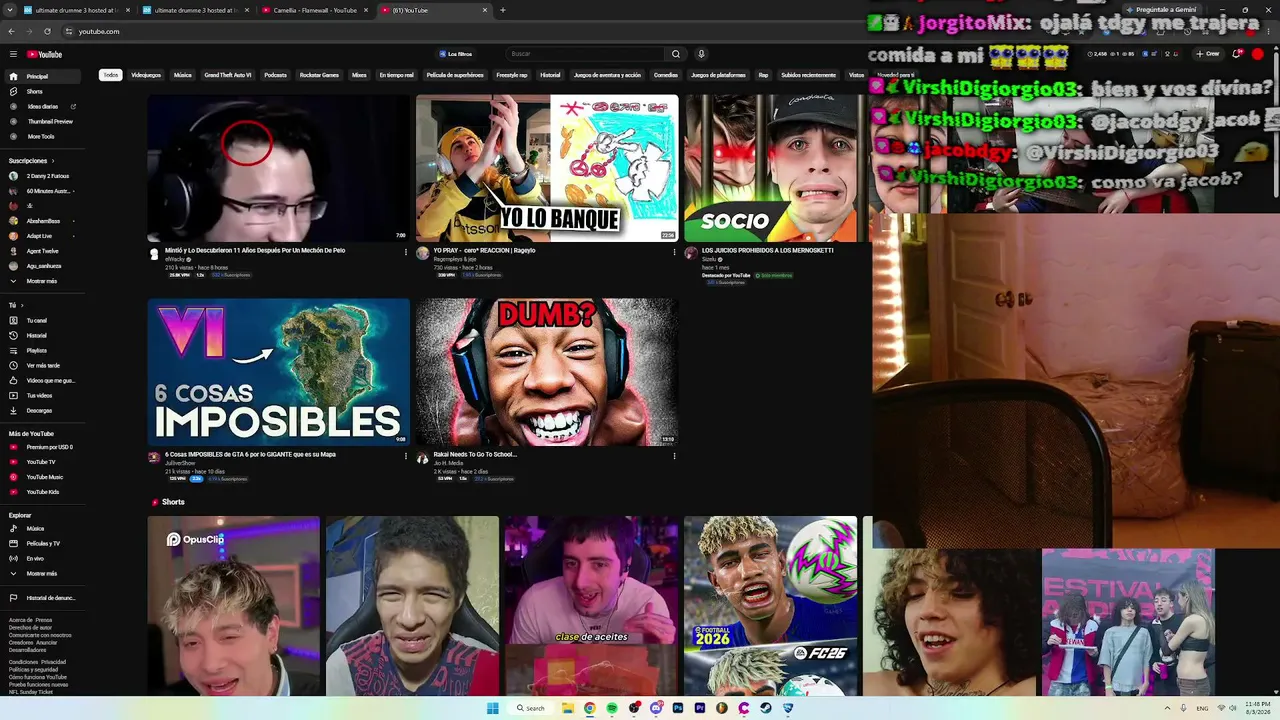Select the Podcasts filter chip

275,75
